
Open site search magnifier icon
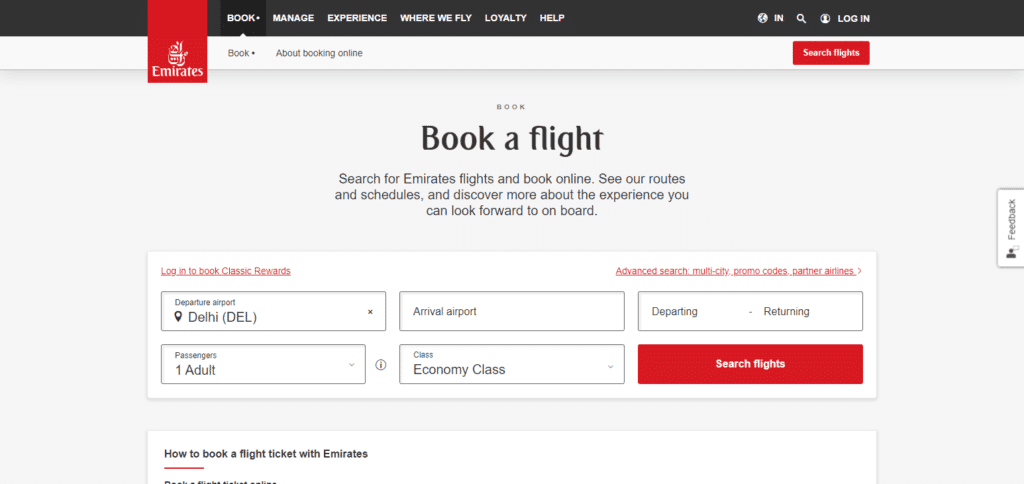pyautogui.click(x=801, y=18)
